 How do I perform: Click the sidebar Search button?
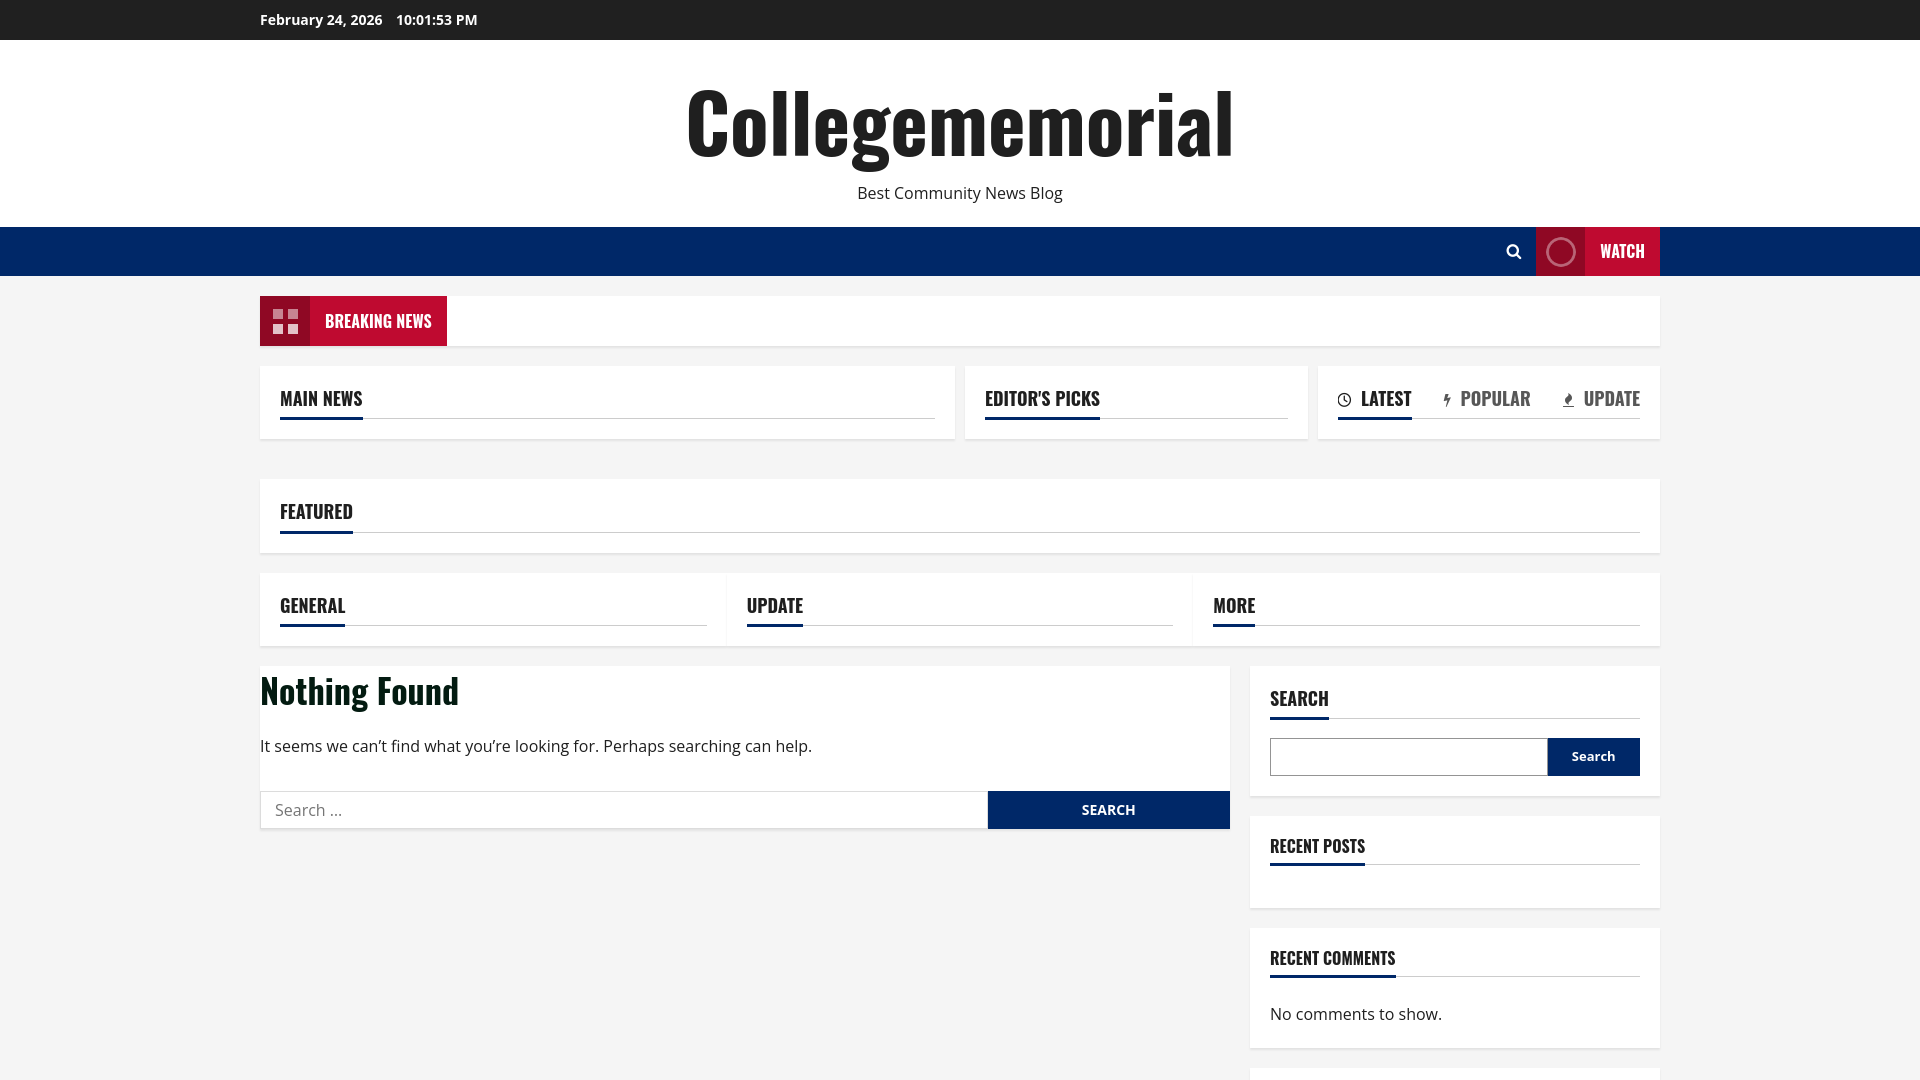coord(1593,757)
